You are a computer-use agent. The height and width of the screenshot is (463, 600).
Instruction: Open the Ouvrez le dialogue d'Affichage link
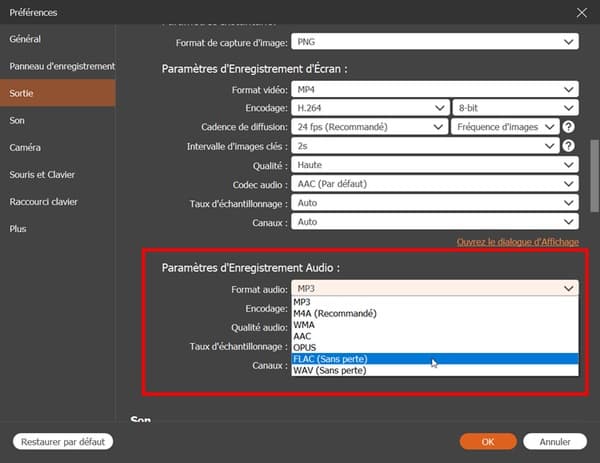pyautogui.click(x=517, y=242)
